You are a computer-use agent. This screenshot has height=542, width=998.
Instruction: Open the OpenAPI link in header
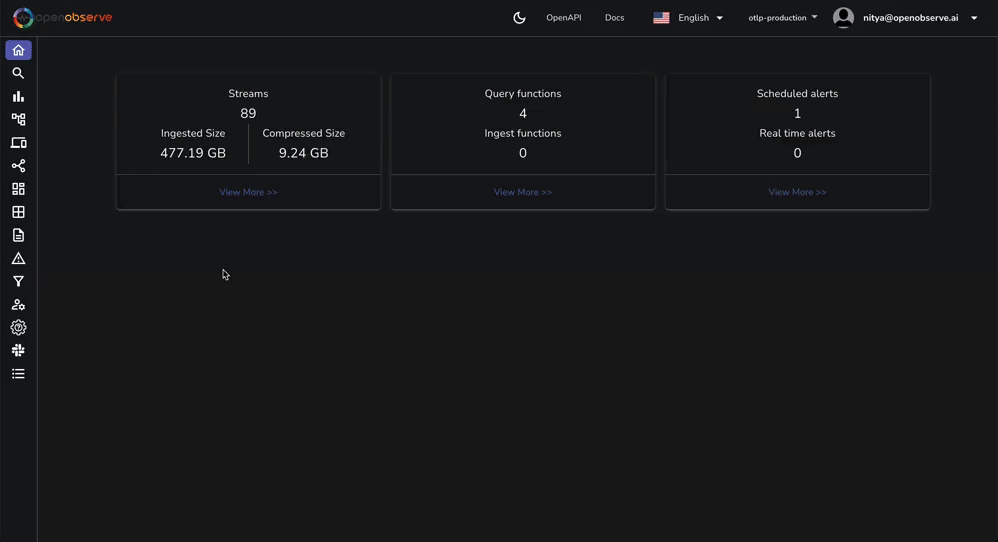563,18
